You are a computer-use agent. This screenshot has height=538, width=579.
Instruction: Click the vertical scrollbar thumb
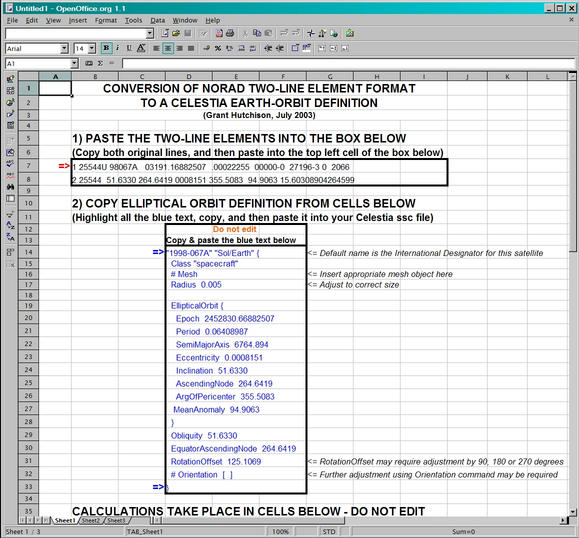pos(572,166)
